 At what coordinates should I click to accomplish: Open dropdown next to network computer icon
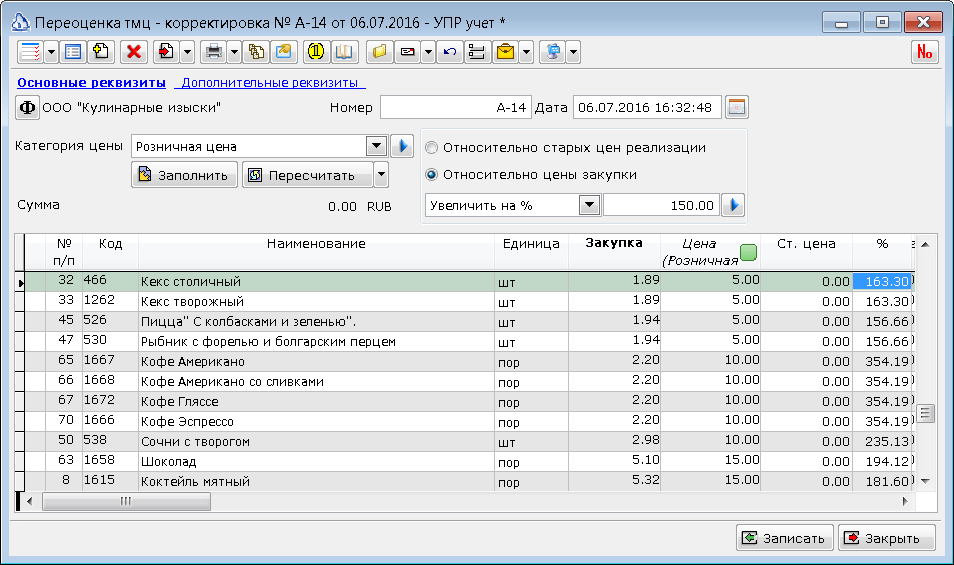coord(573,52)
